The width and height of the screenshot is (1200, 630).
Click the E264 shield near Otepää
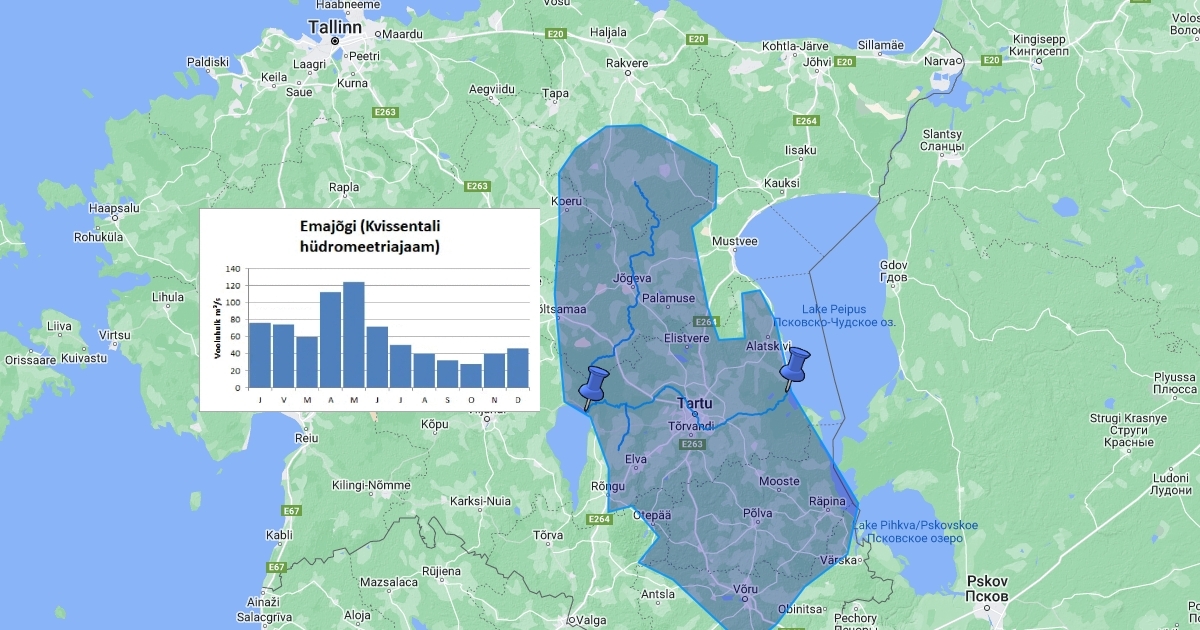(599, 519)
